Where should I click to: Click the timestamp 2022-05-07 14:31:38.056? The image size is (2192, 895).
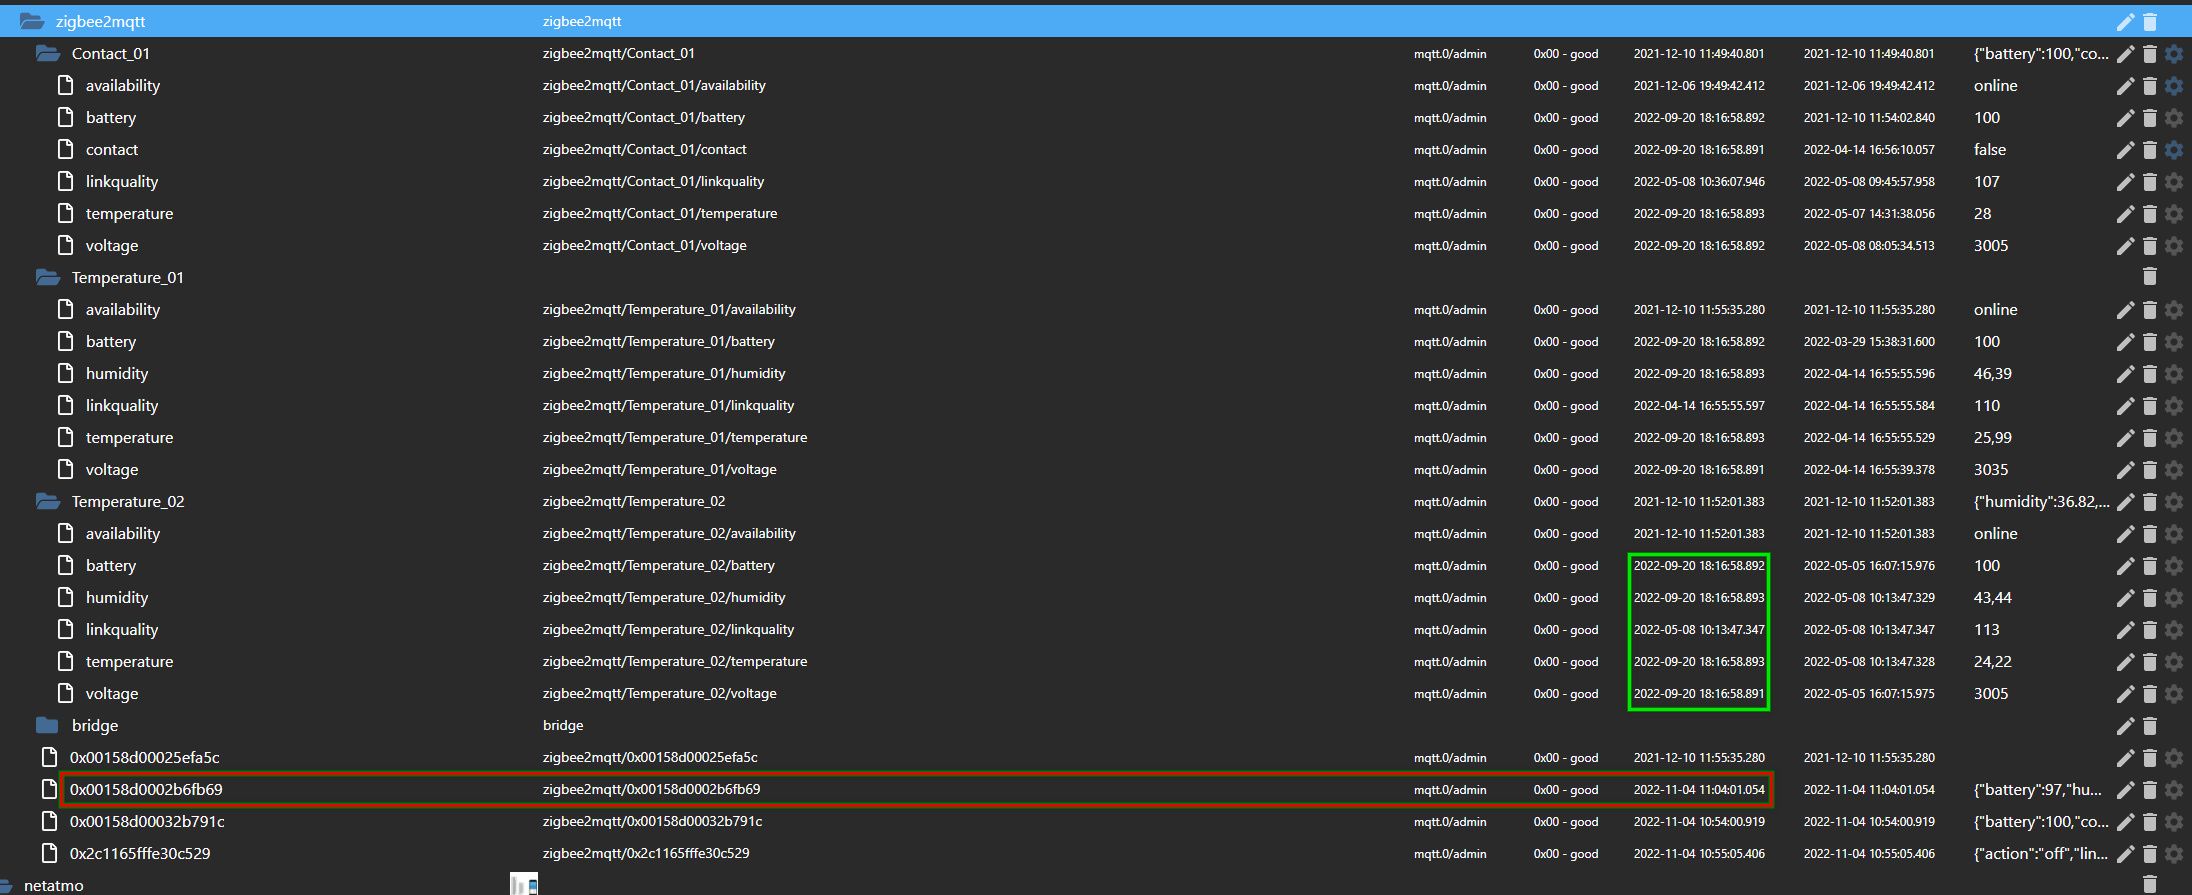[x=1869, y=214]
